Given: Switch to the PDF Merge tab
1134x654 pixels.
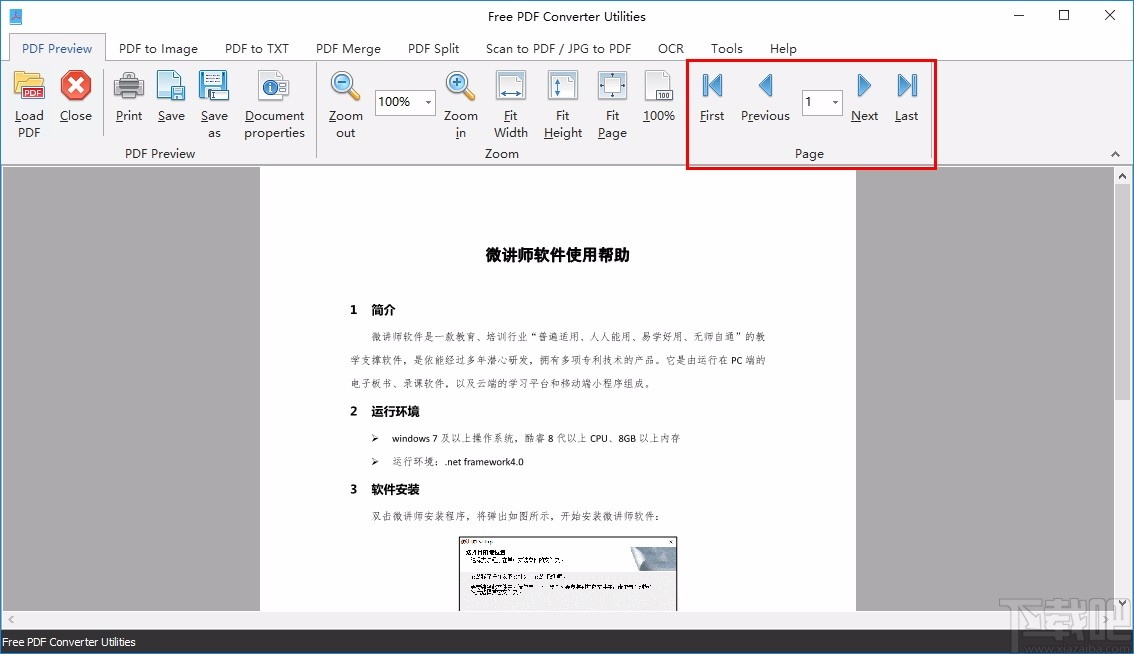Looking at the screenshot, I should point(348,48).
